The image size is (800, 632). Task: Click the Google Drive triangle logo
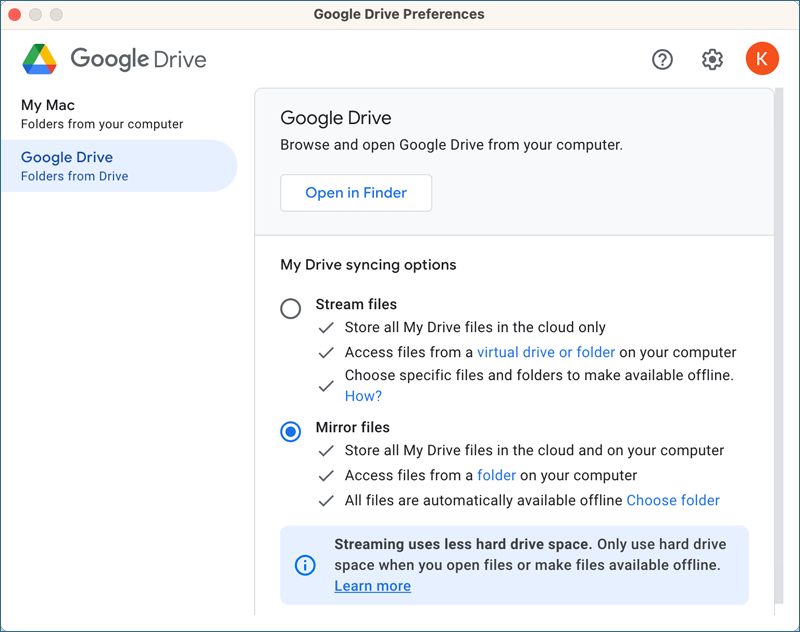click(x=39, y=59)
